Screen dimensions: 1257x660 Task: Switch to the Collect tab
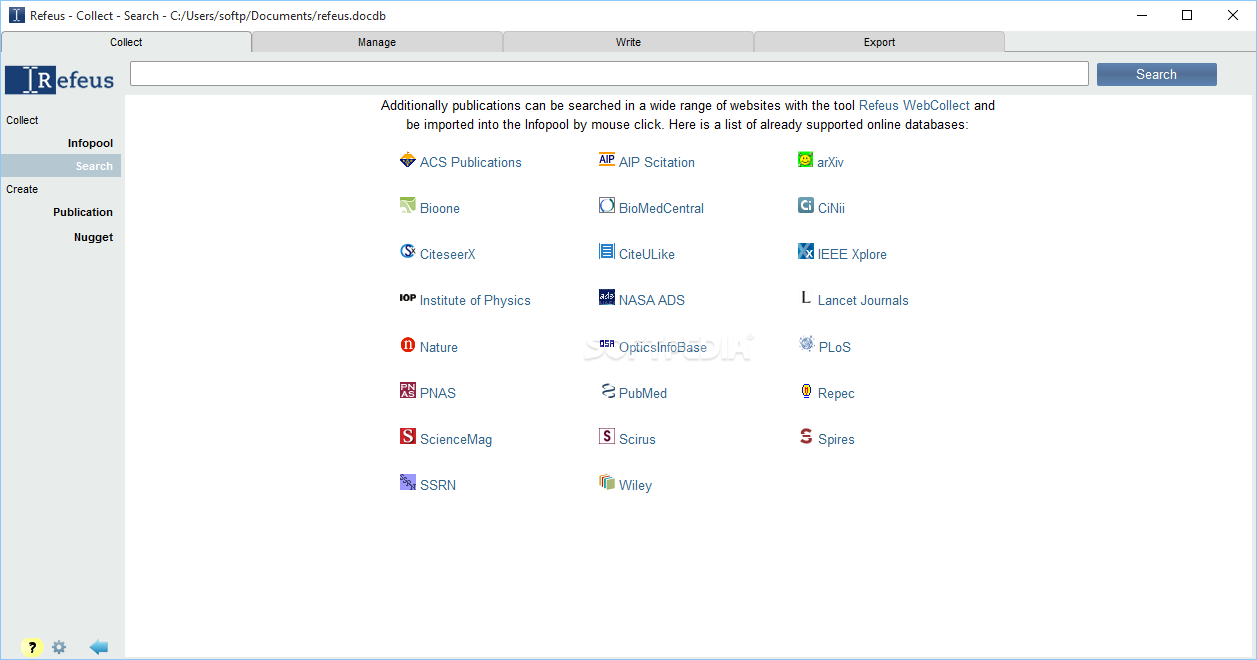tap(126, 42)
